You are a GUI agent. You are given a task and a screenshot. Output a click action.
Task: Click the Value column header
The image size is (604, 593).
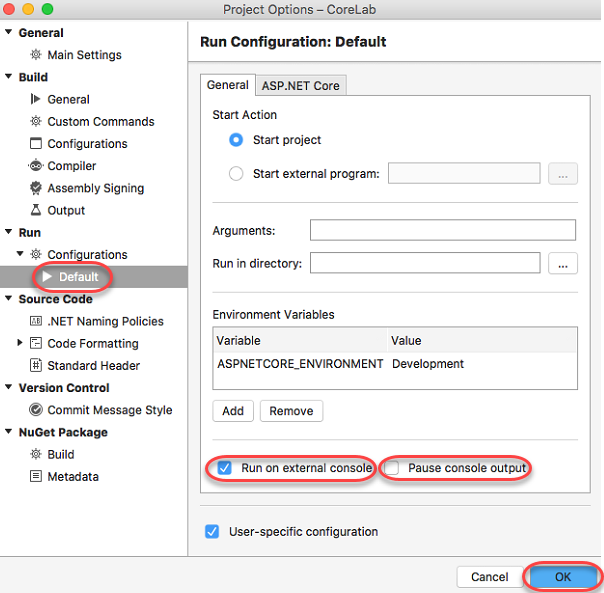[x=482, y=341]
